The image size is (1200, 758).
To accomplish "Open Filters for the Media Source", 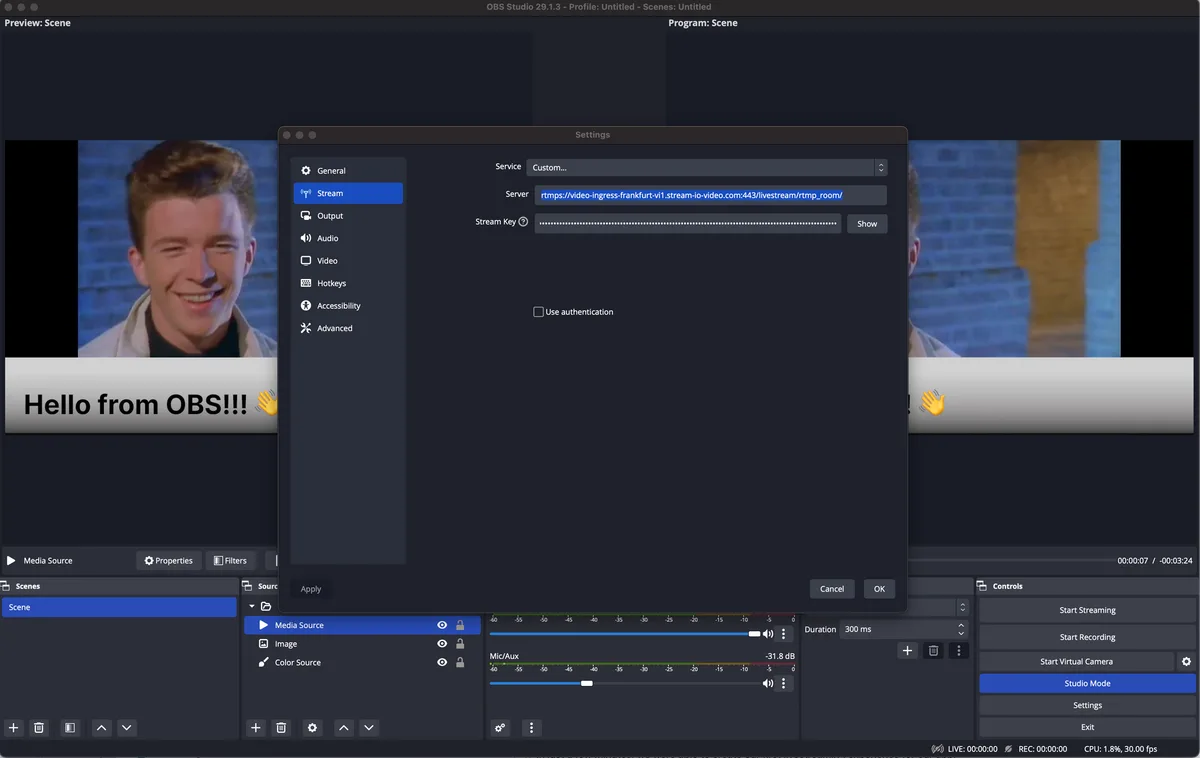I will (229, 561).
